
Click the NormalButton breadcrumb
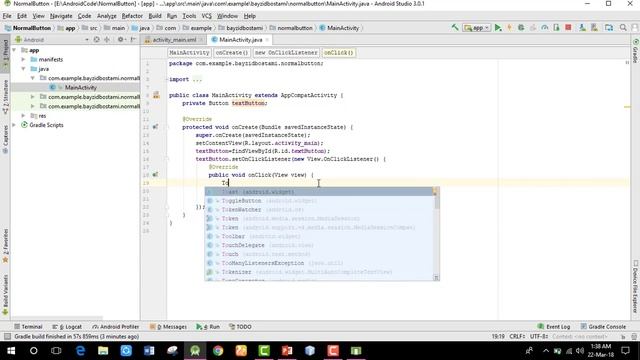click(28, 28)
